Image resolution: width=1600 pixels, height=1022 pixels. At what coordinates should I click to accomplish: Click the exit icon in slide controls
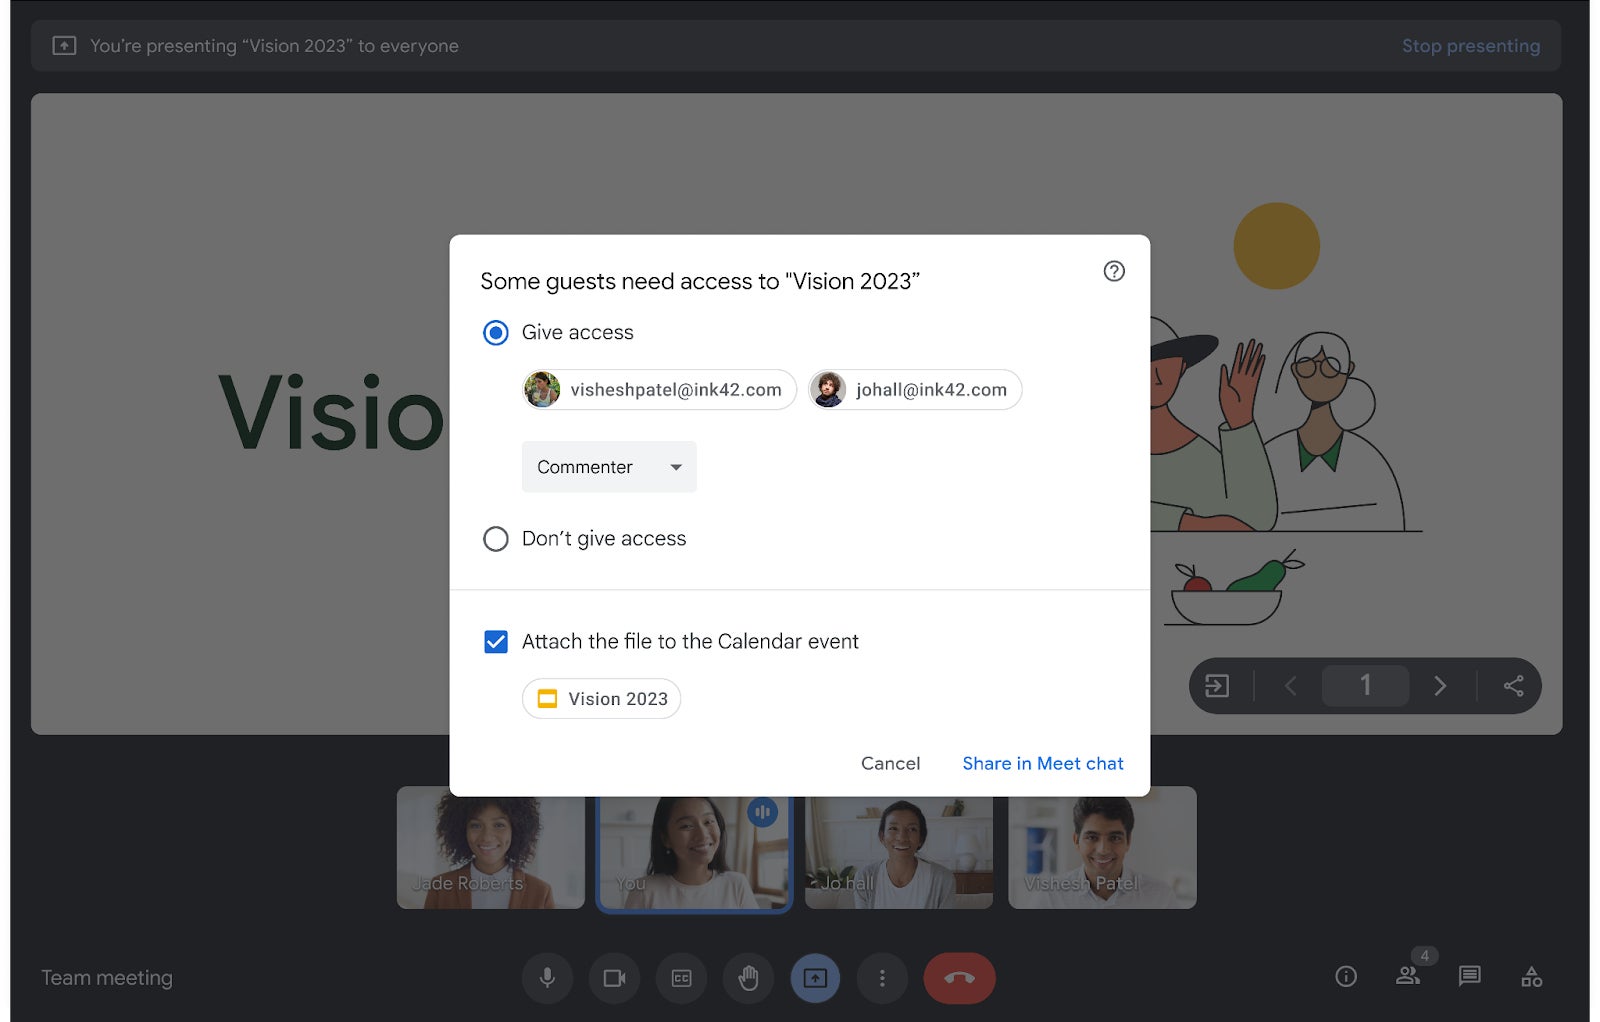(1217, 685)
